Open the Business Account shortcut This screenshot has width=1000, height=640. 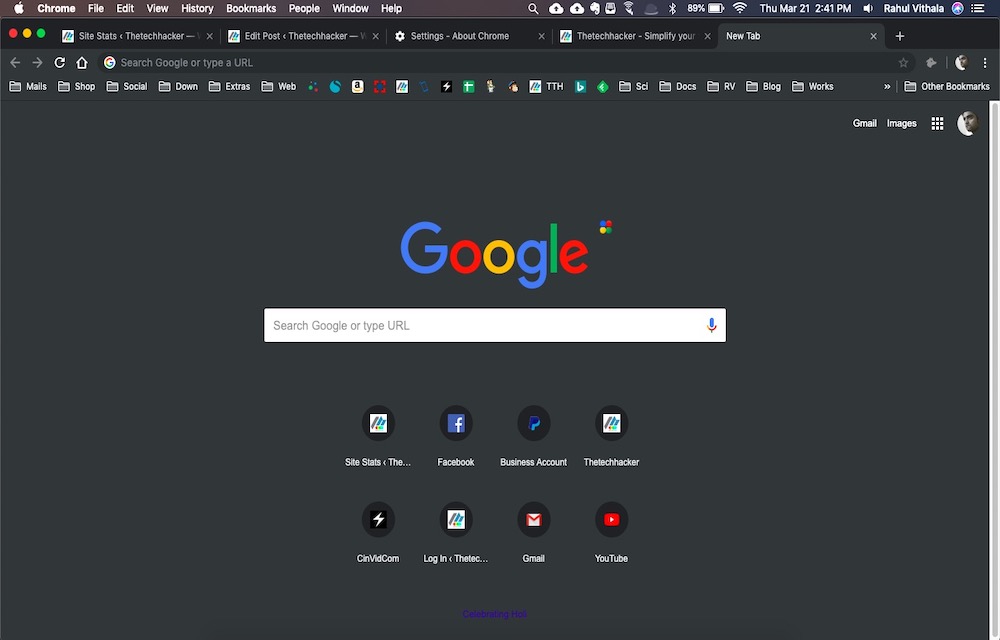(533, 422)
